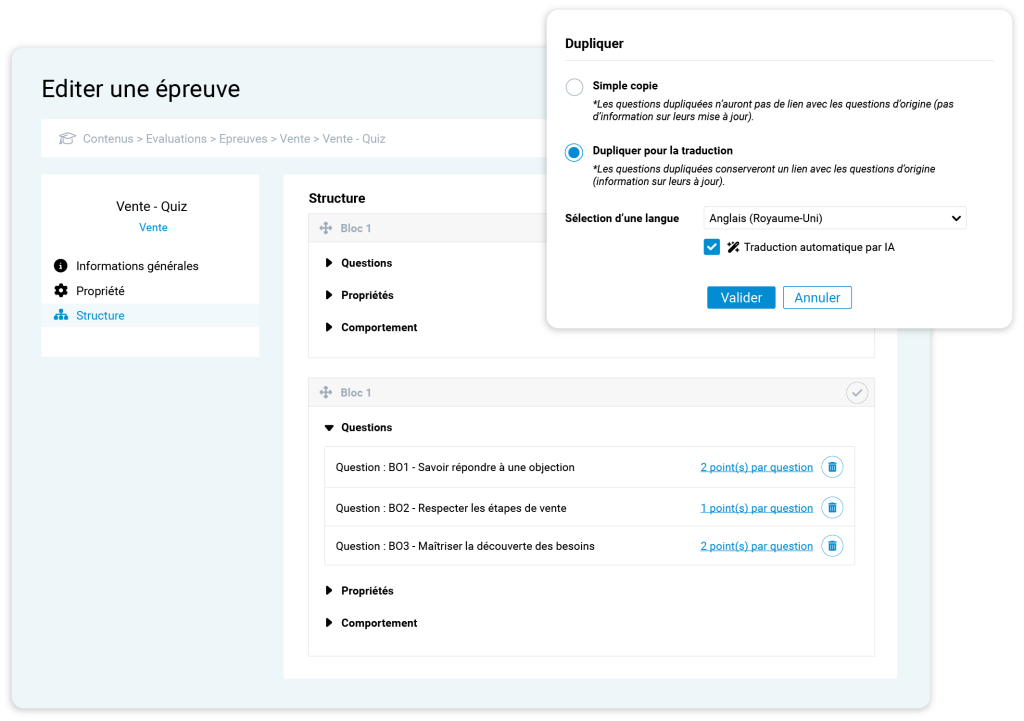Viewport: 1024px width, 721px height.
Task: Edit points for question BO1
Action: 757,468
